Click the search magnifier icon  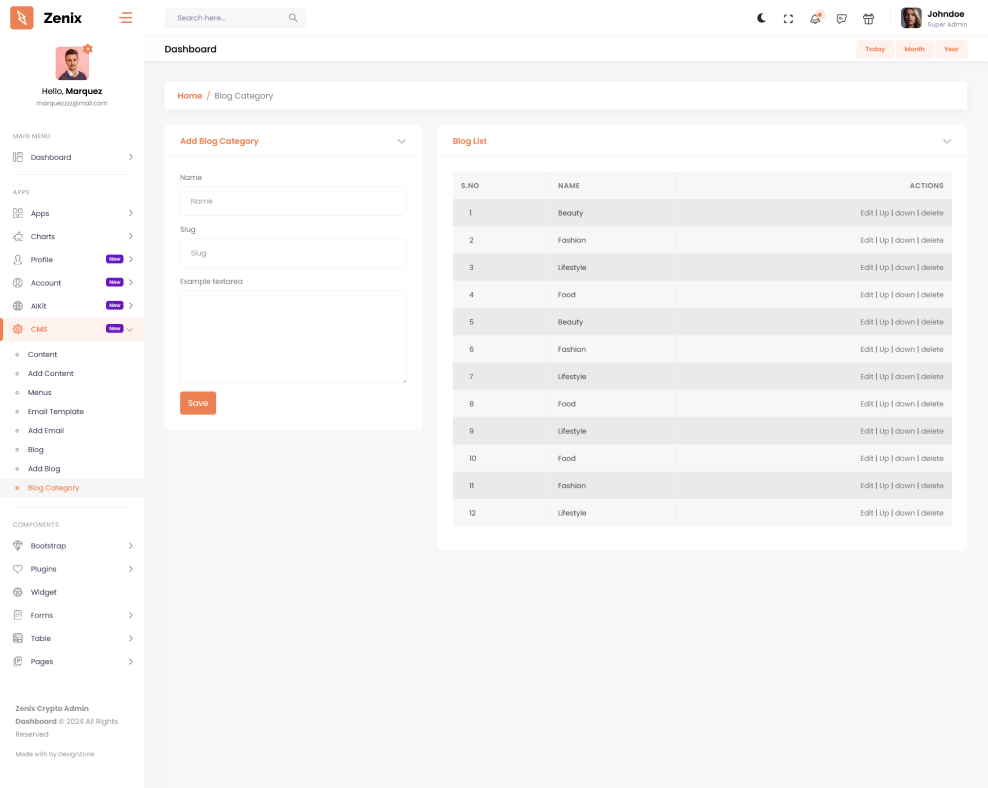click(x=293, y=18)
